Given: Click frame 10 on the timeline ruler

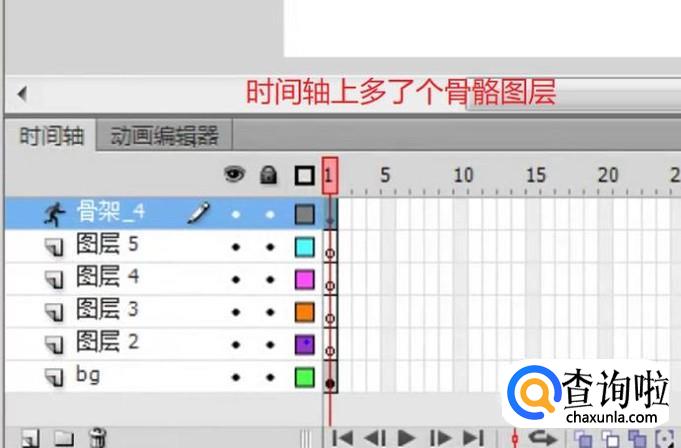Looking at the screenshot, I should click(460, 177).
